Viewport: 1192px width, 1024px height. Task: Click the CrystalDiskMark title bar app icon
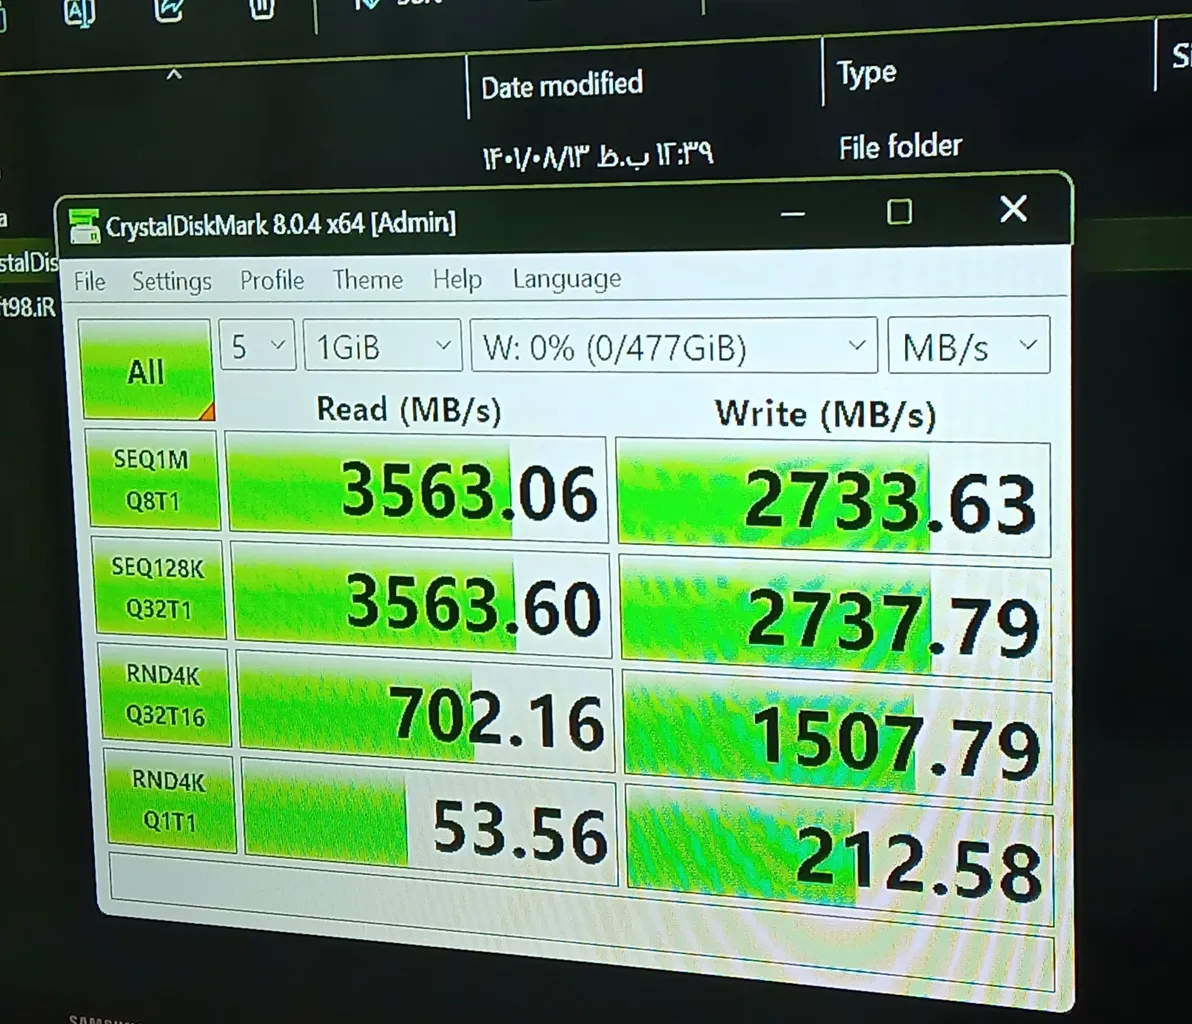tap(84, 227)
